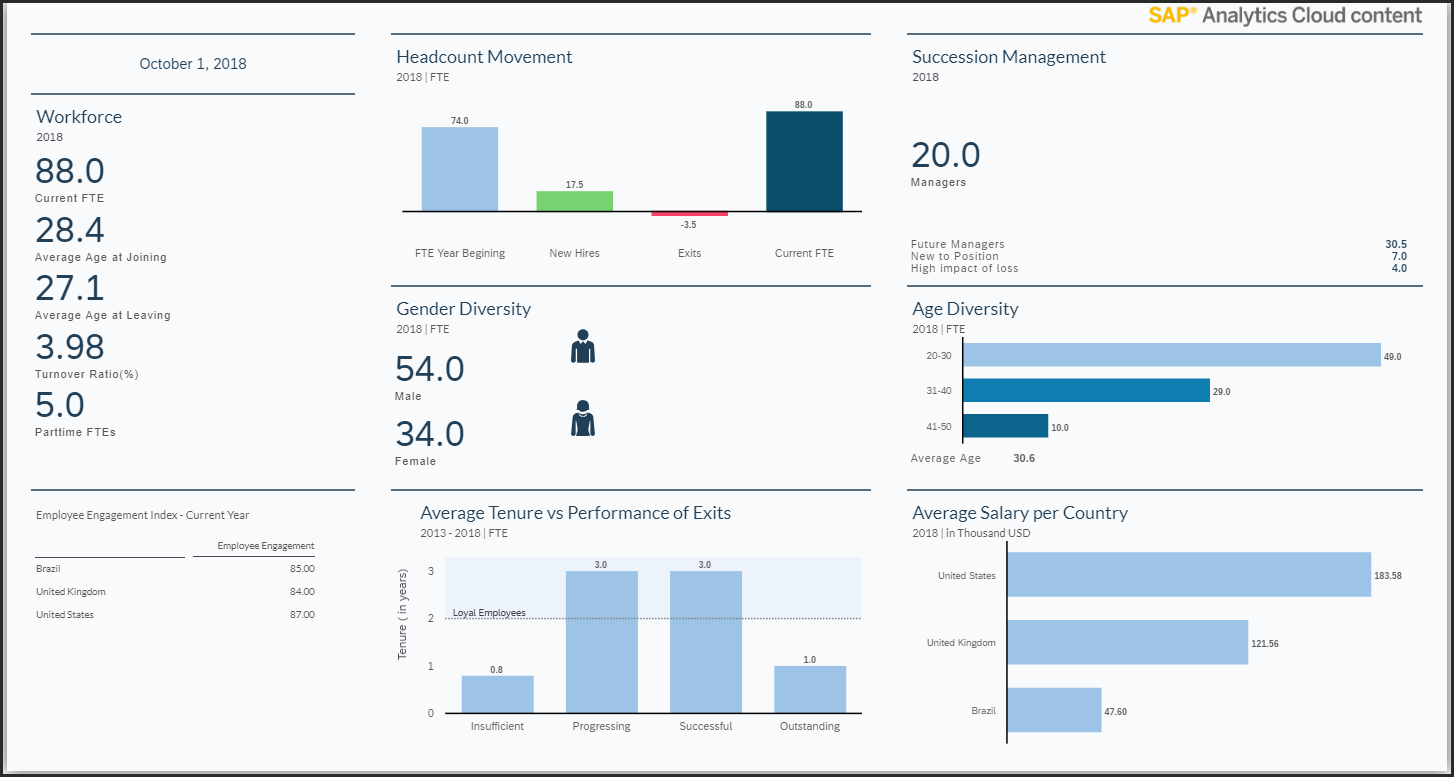1454x777 pixels.
Task: Click United States row in engagement table
Action: (x=175, y=615)
